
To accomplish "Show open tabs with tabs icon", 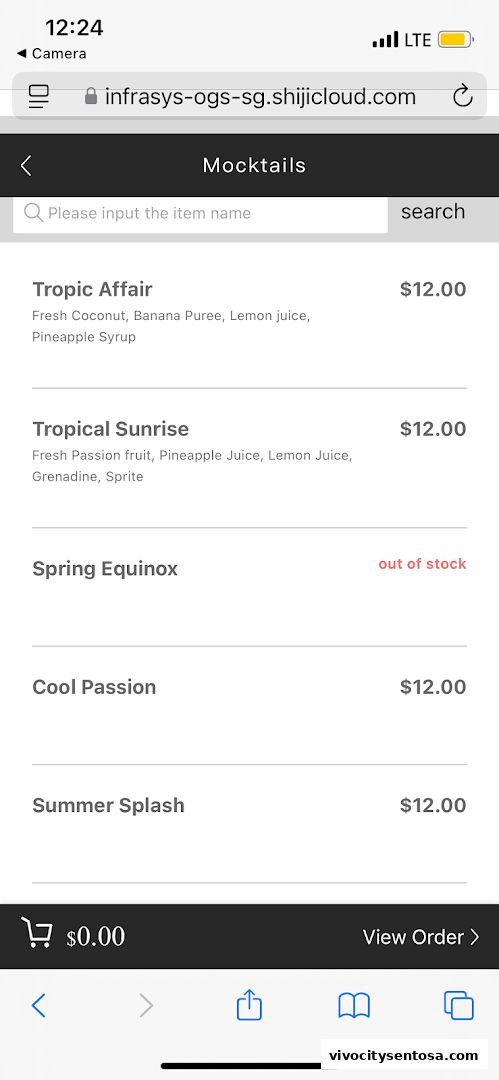I will [458, 1006].
